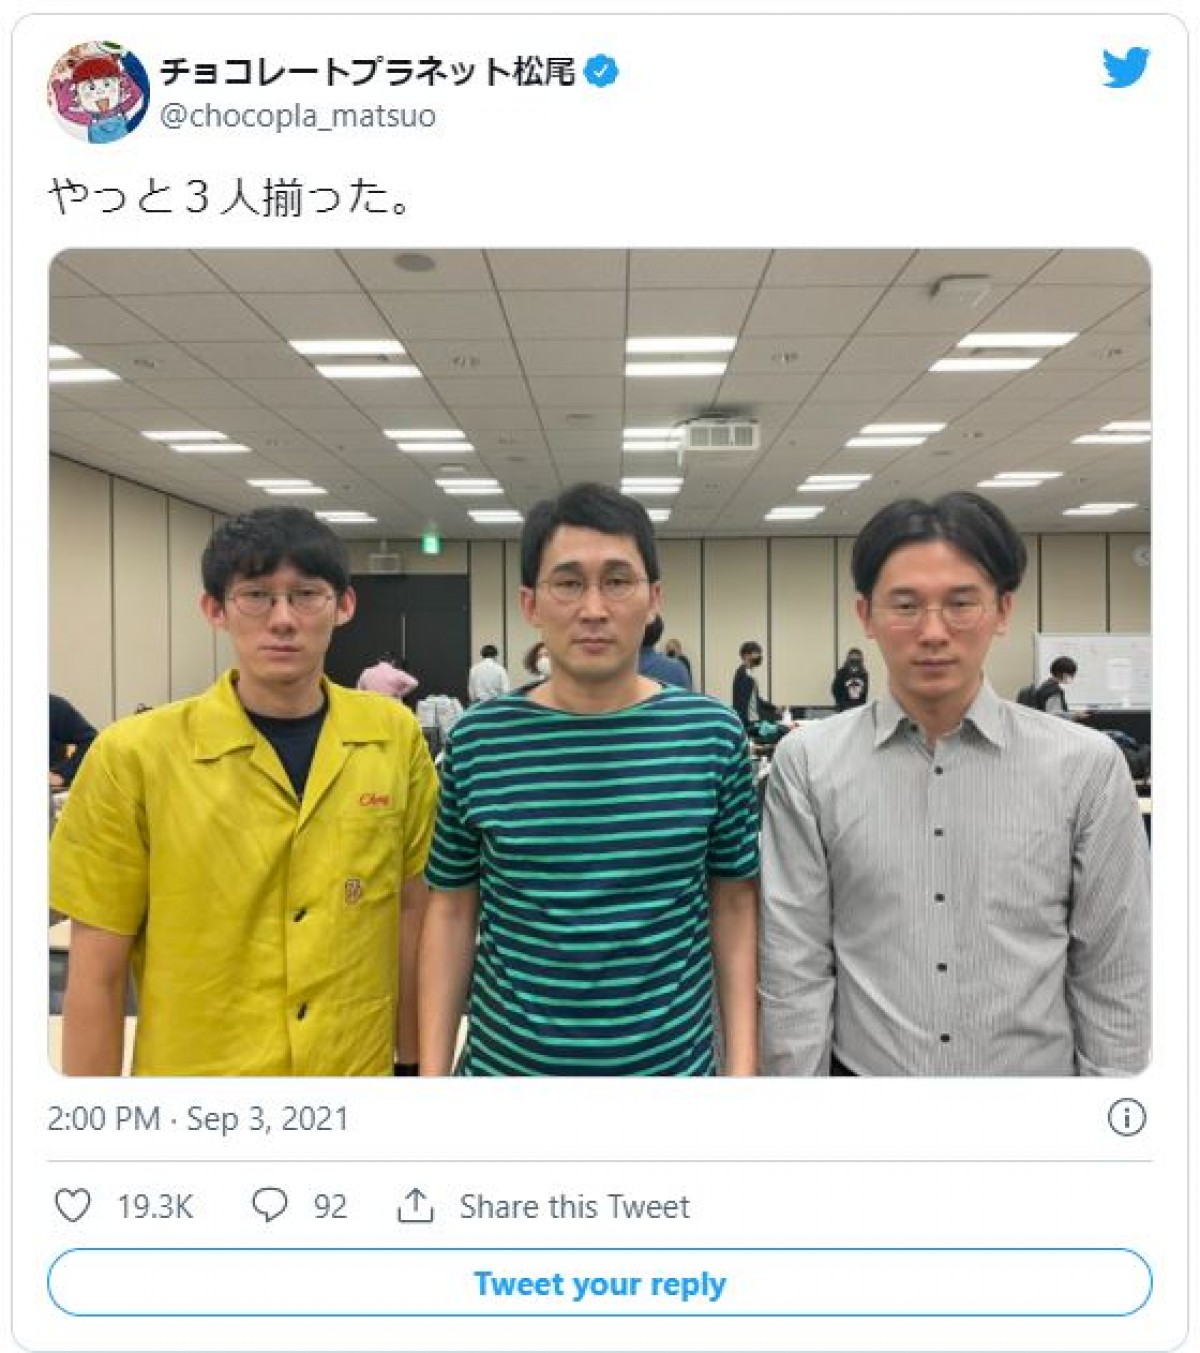Click the Tweet your reply button
The height and width of the screenshot is (1353, 1200).
pyautogui.click(x=600, y=1283)
